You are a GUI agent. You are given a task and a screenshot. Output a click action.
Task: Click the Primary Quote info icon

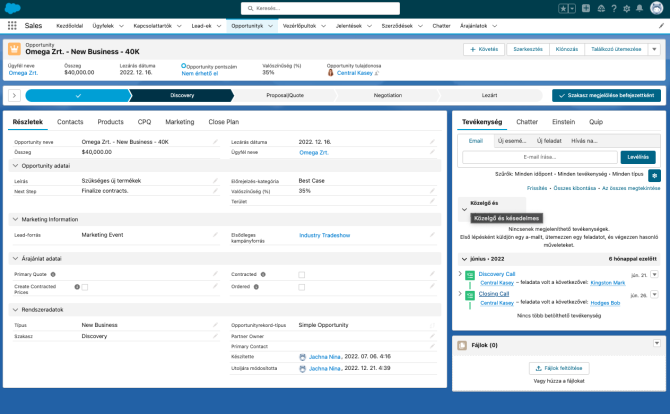click(x=53, y=273)
